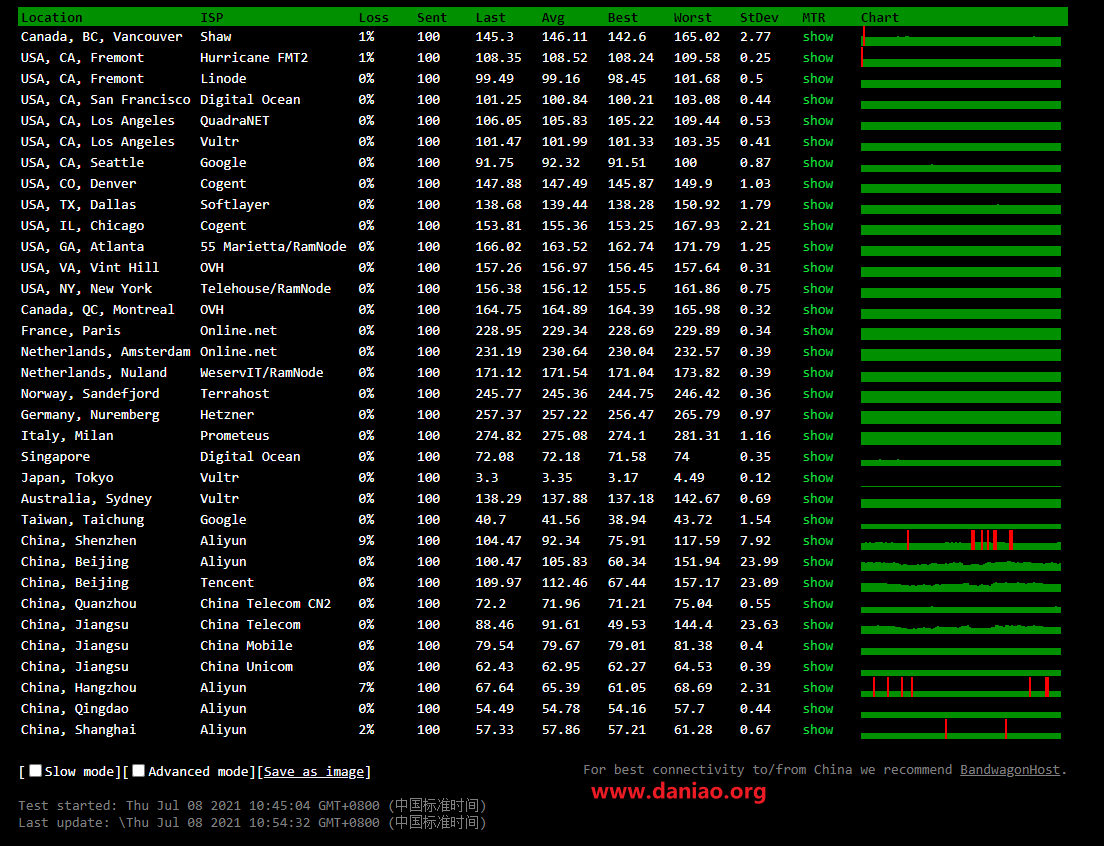Show MTR for Nuland WeservIT/RamNode
Image resolution: width=1104 pixels, height=846 pixels.
pos(817,372)
